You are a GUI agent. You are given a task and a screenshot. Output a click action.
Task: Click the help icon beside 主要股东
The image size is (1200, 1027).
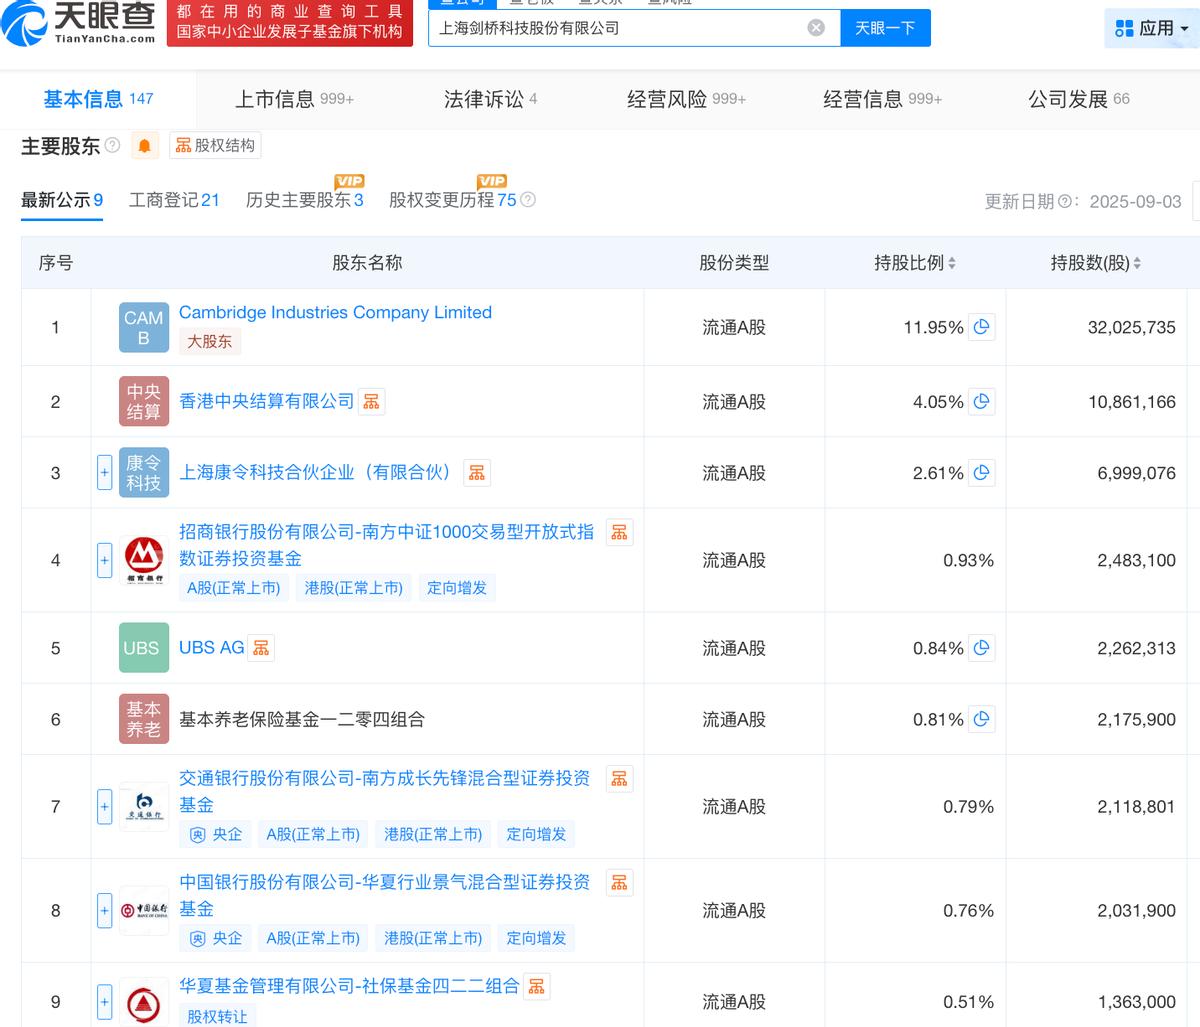(x=112, y=146)
